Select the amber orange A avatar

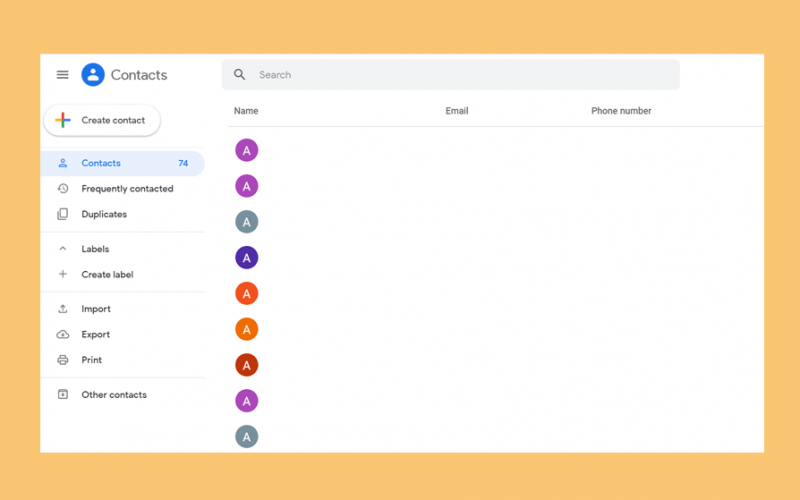point(246,330)
